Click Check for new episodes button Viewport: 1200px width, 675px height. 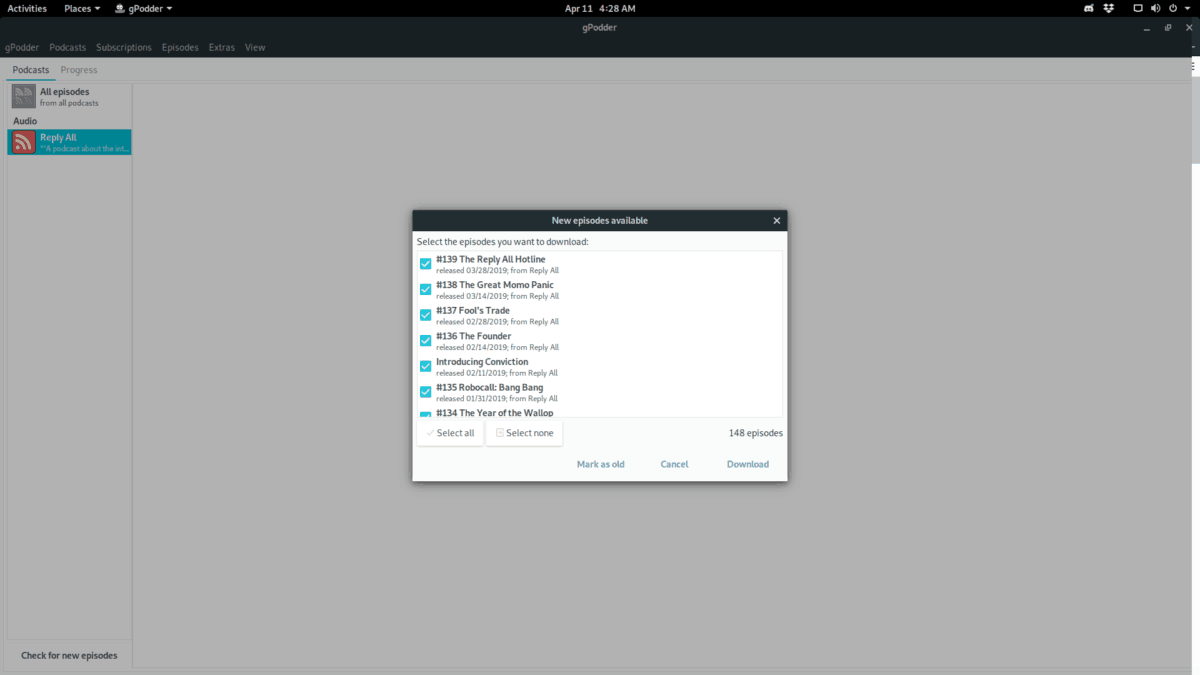click(69, 655)
